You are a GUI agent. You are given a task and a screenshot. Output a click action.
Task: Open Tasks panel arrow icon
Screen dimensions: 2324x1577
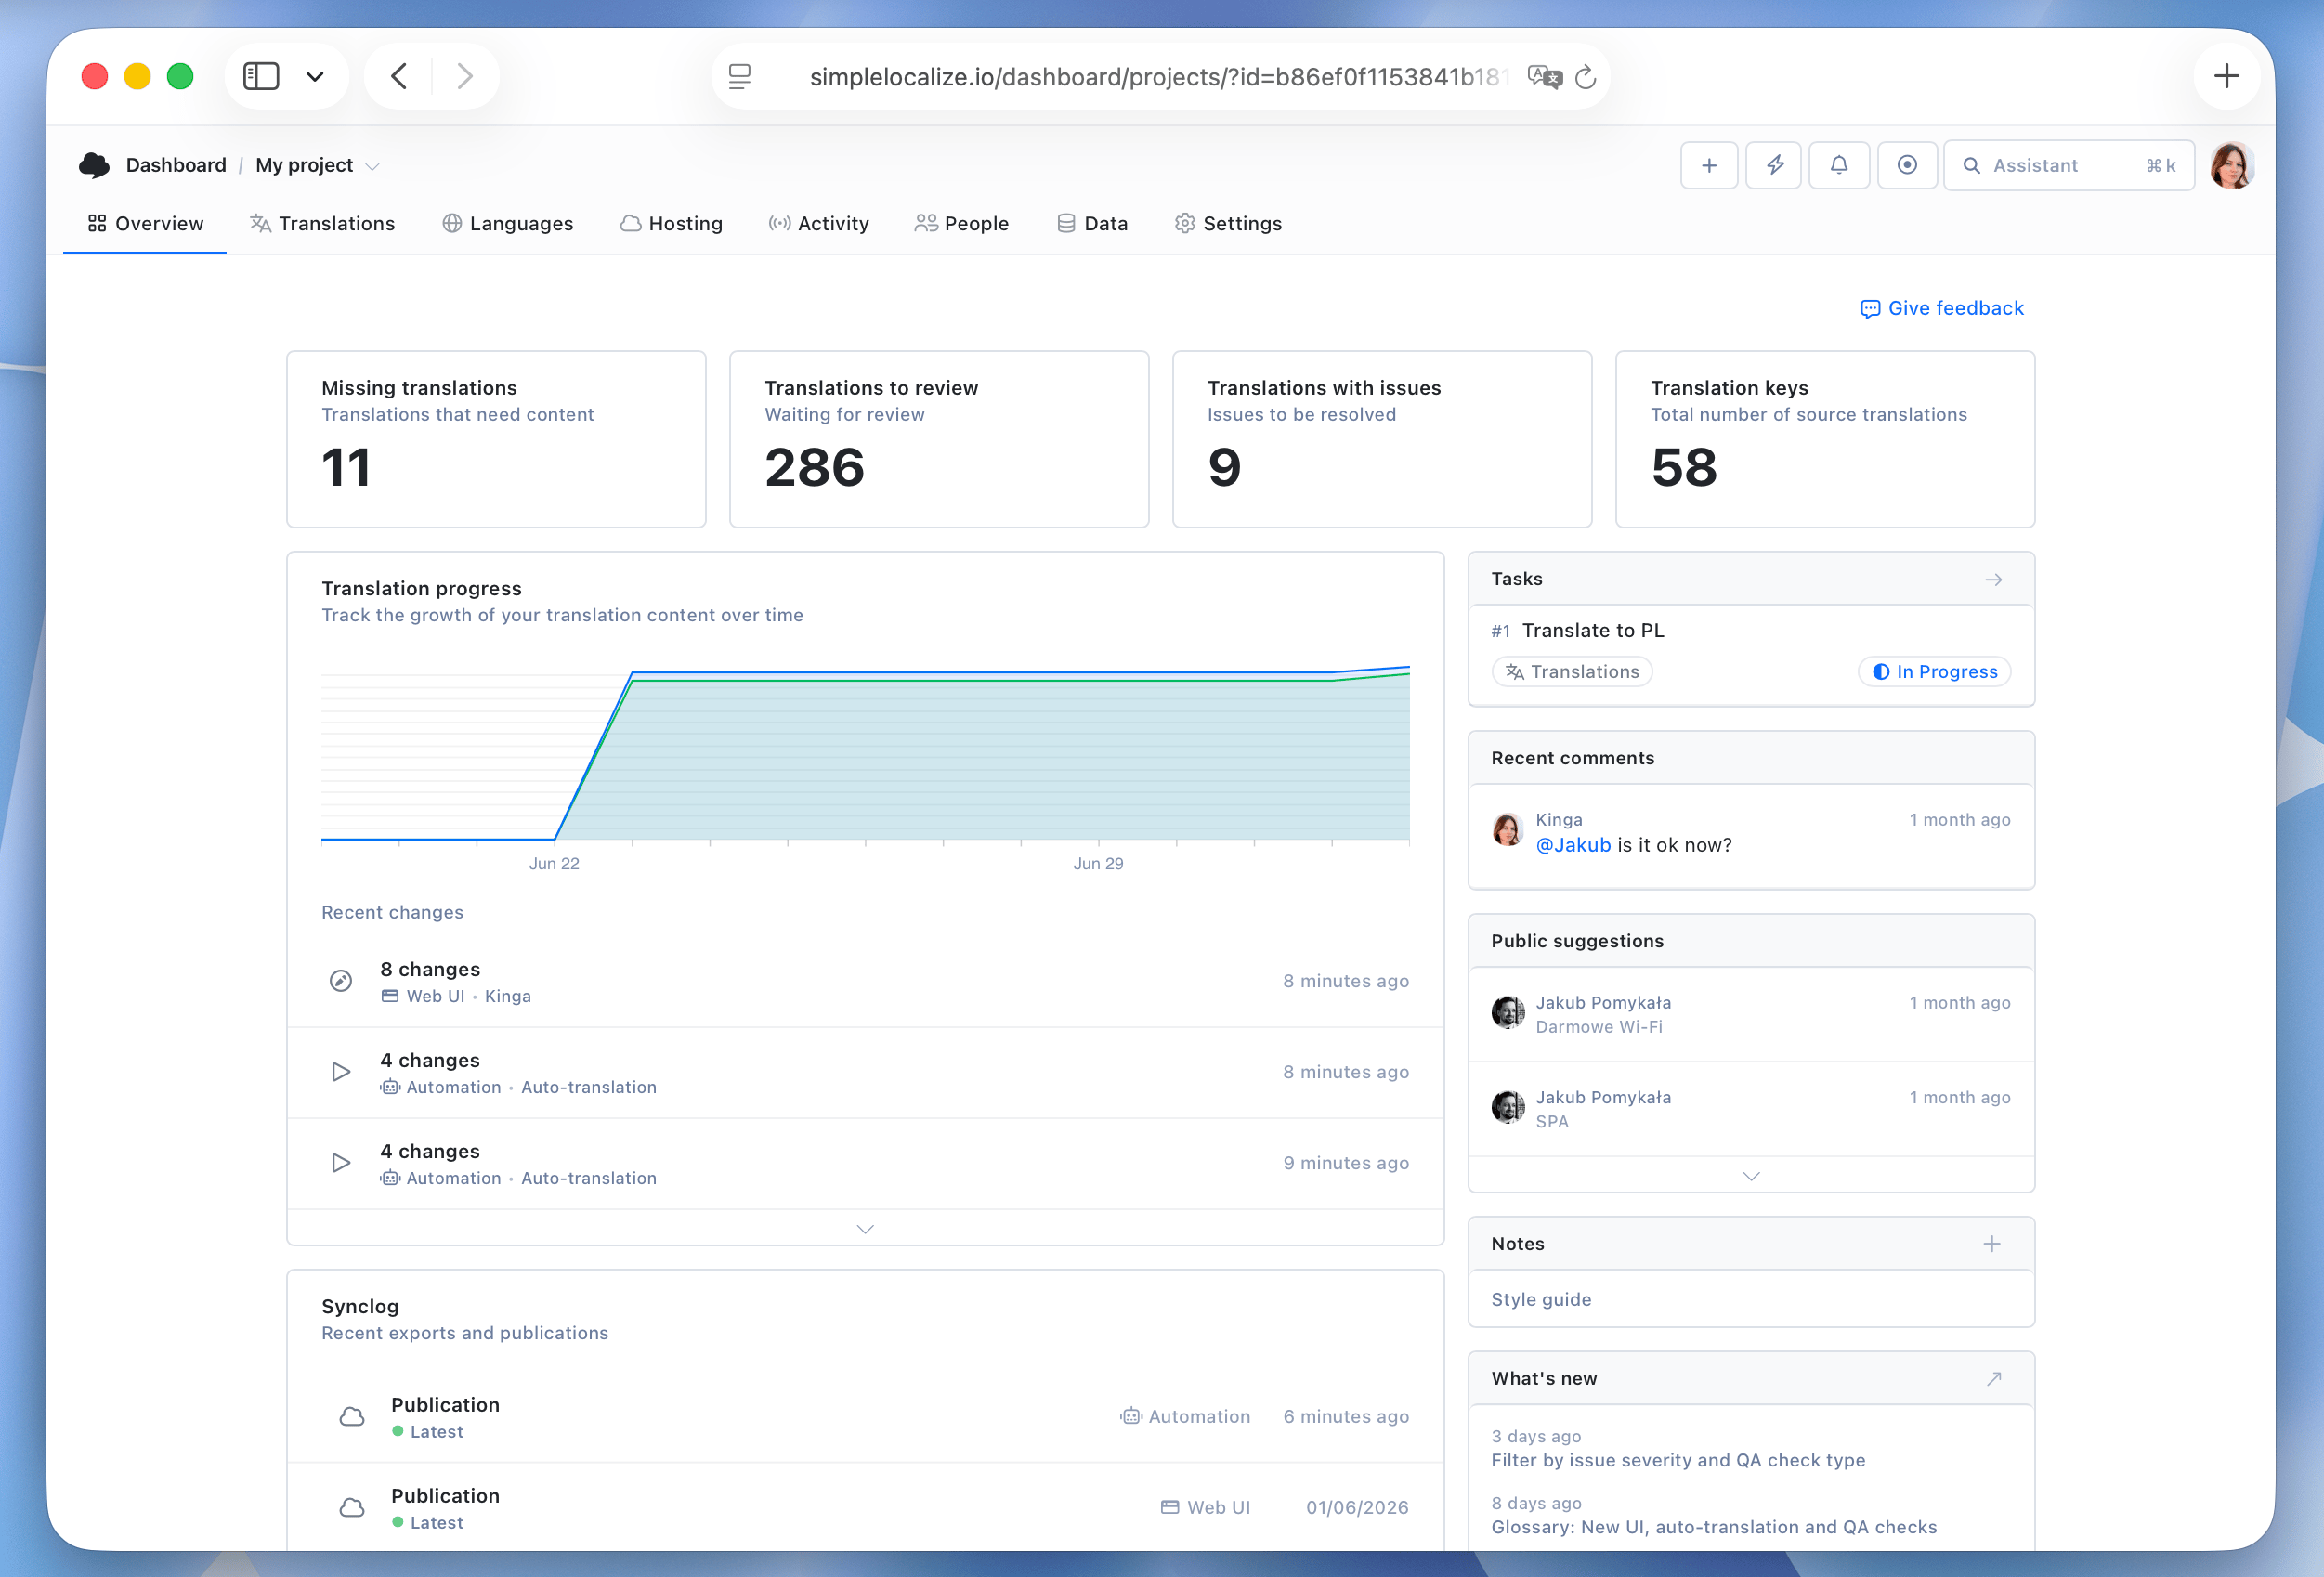coord(1993,580)
